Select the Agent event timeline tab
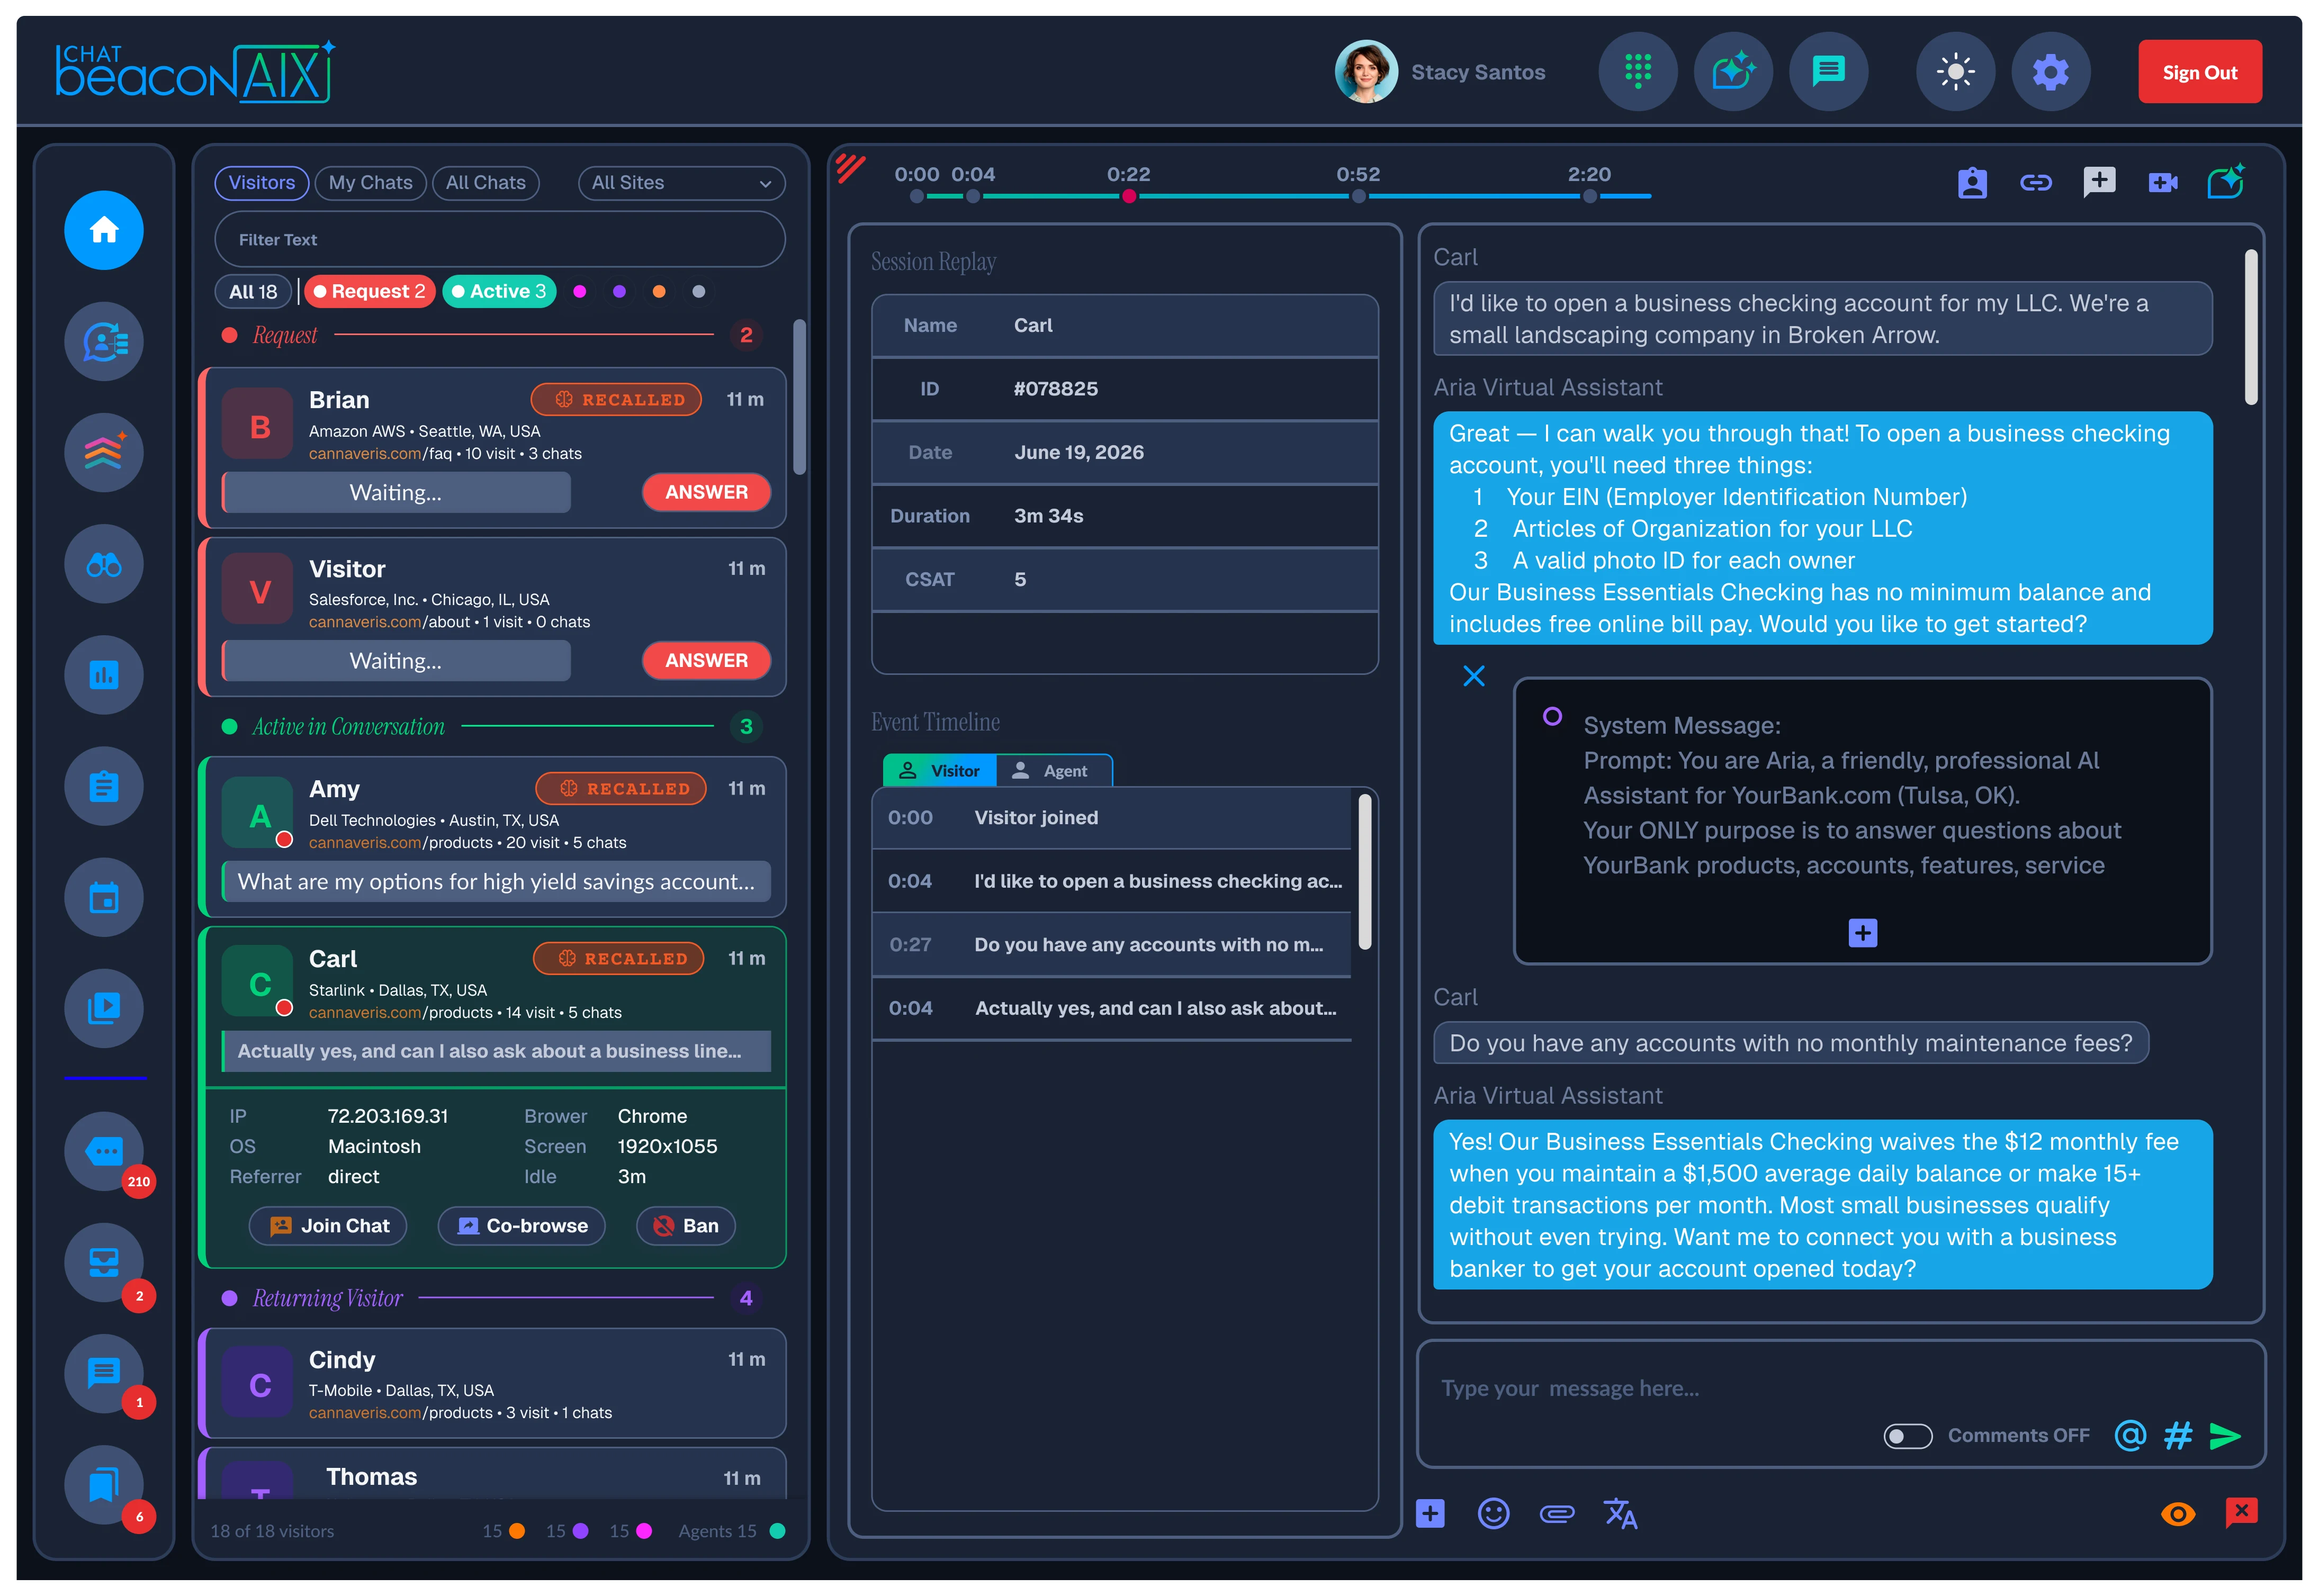 tap(1053, 771)
